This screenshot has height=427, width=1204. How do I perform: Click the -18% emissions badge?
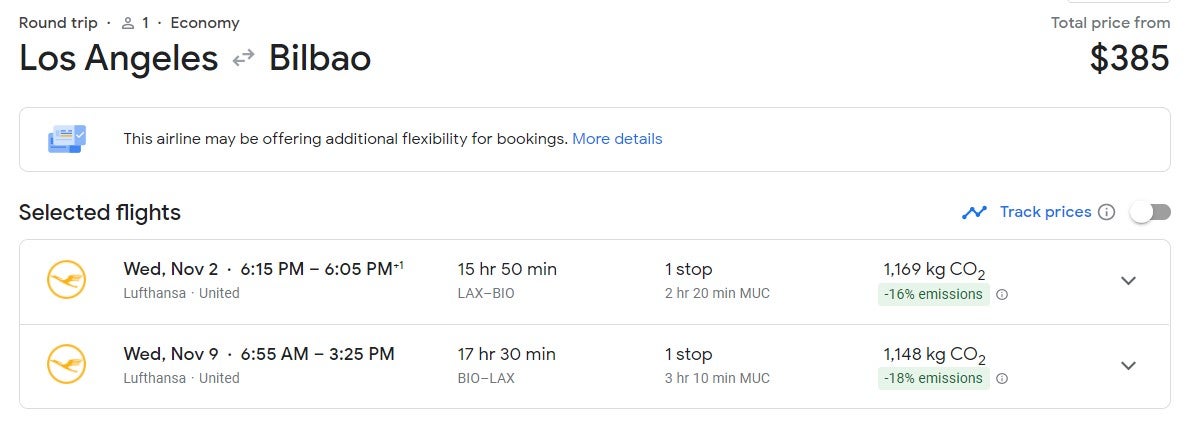click(x=933, y=379)
